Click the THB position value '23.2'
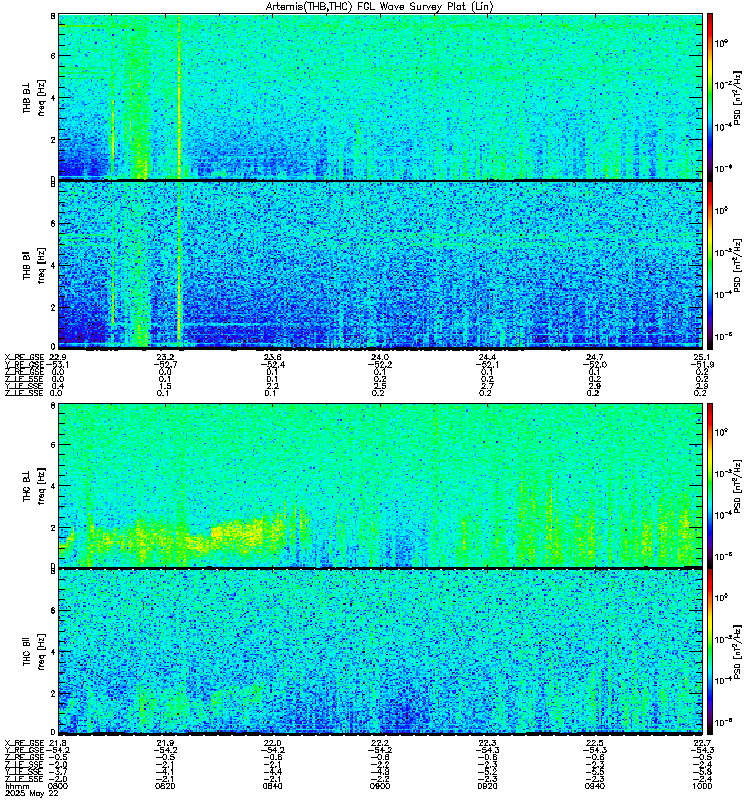This screenshot has height=800, width=750. coord(165,357)
